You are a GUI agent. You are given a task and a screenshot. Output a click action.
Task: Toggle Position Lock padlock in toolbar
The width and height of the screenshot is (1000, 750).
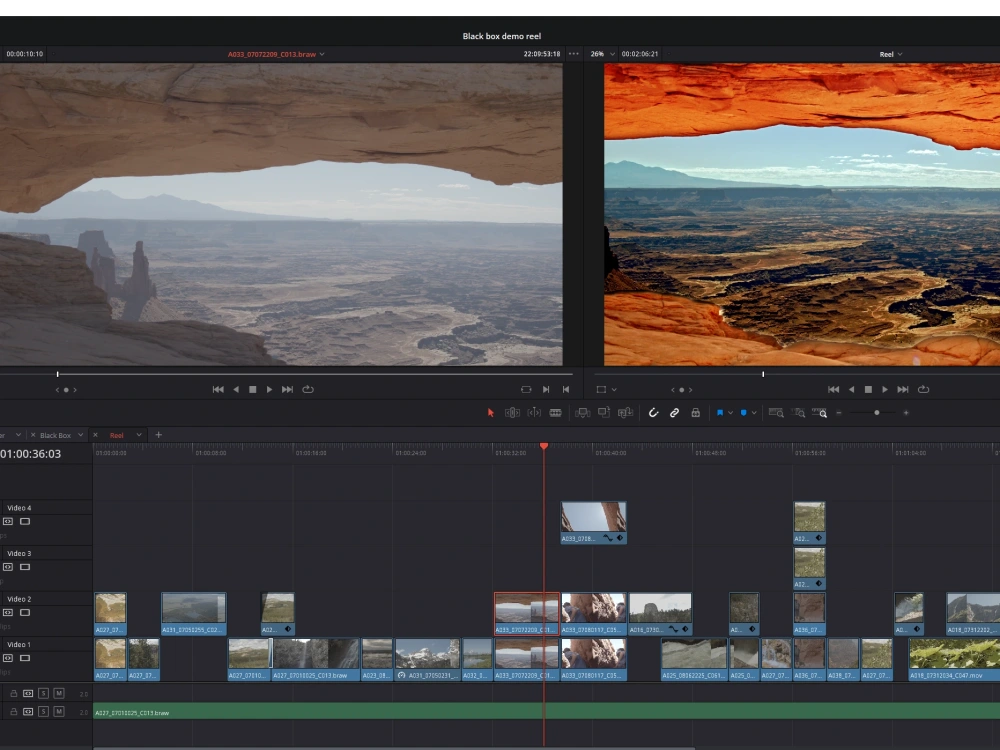(x=696, y=413)
